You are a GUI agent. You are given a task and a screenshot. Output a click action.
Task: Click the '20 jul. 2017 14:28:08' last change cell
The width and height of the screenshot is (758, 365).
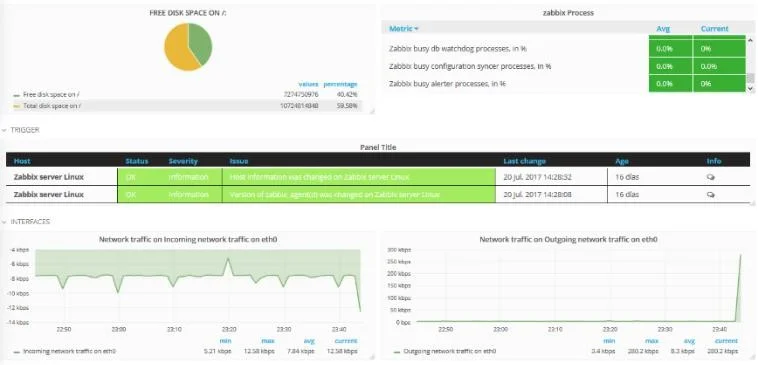point(552,194)
